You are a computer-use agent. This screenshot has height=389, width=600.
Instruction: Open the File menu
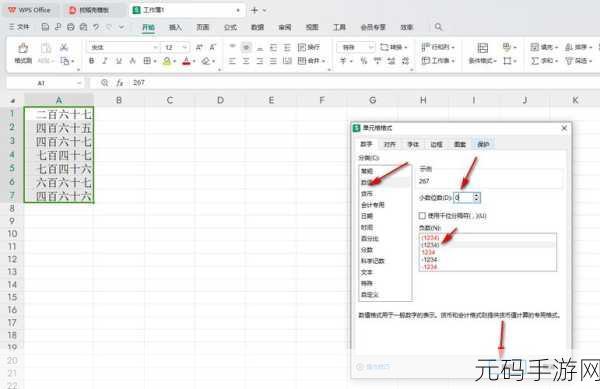19,27
